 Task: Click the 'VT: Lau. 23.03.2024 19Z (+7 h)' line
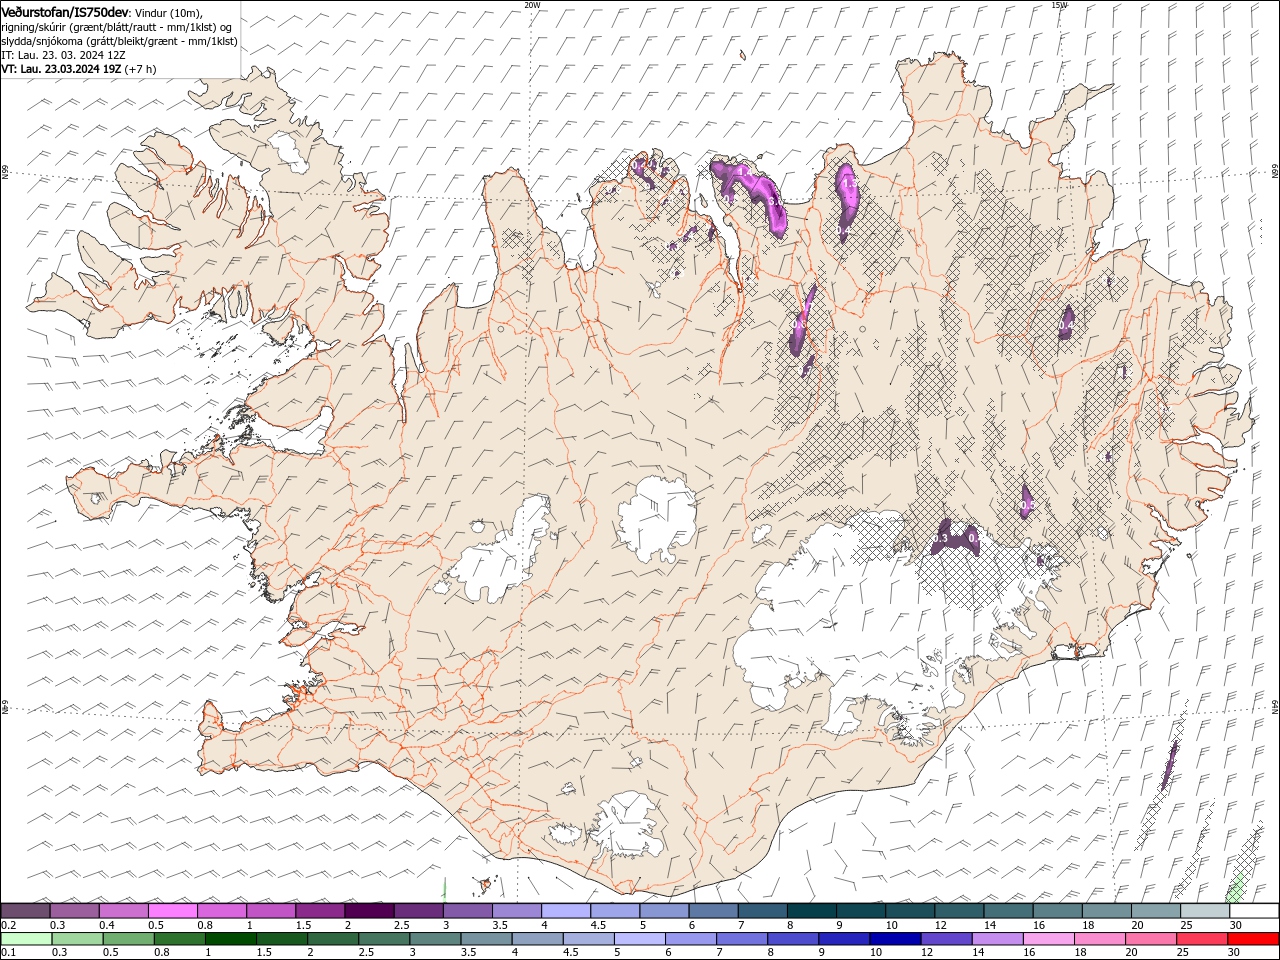(x=79, y=69)
